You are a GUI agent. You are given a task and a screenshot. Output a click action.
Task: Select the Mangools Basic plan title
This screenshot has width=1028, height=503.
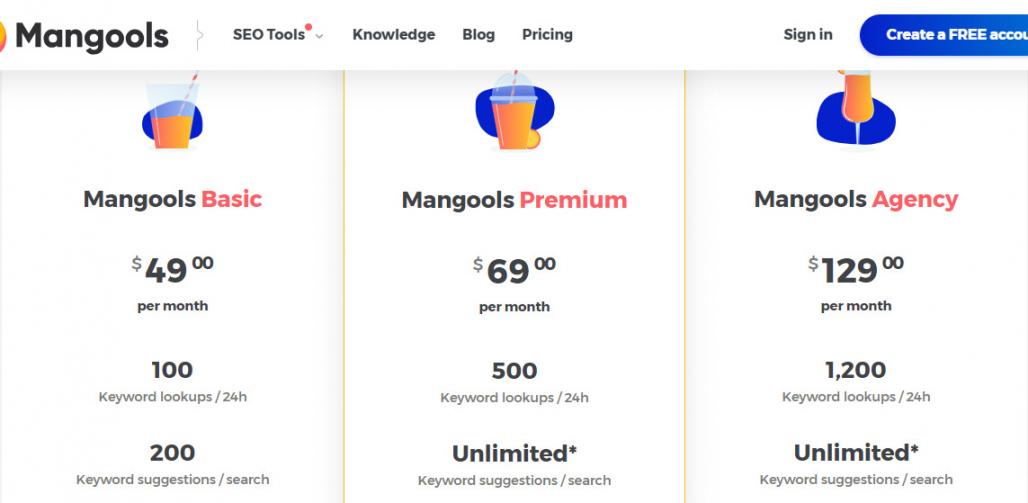(x=172, y=199)
